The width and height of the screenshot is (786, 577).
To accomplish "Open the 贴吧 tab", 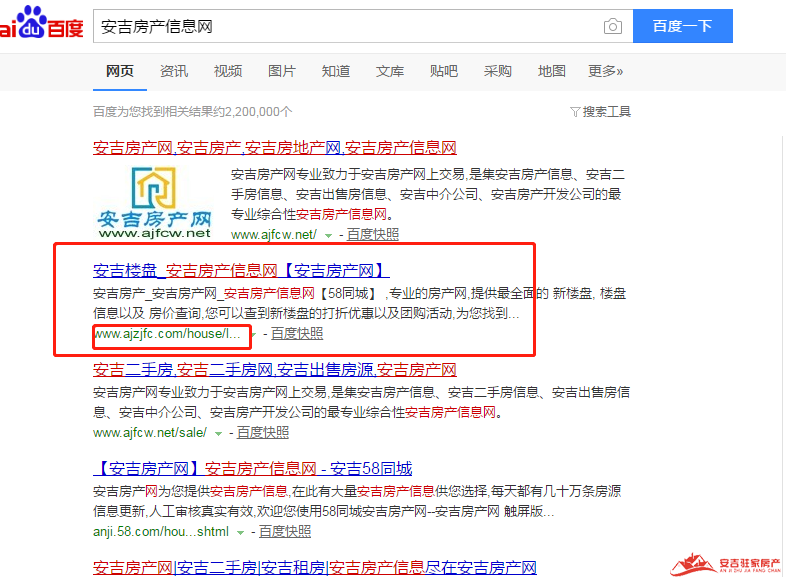I will pyautogui.click(x=444, y=71).
